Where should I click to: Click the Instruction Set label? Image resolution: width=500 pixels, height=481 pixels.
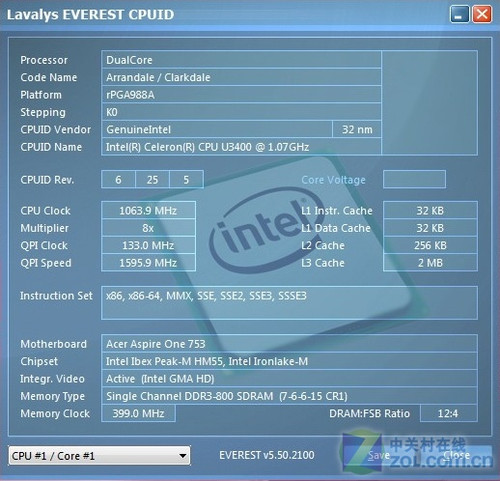tap(56, 296)
